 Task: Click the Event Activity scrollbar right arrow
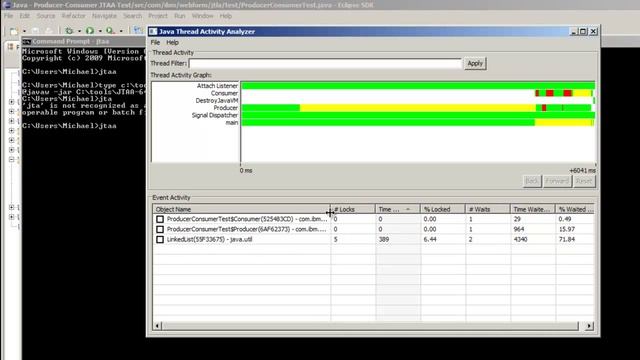tap(589, 326)
